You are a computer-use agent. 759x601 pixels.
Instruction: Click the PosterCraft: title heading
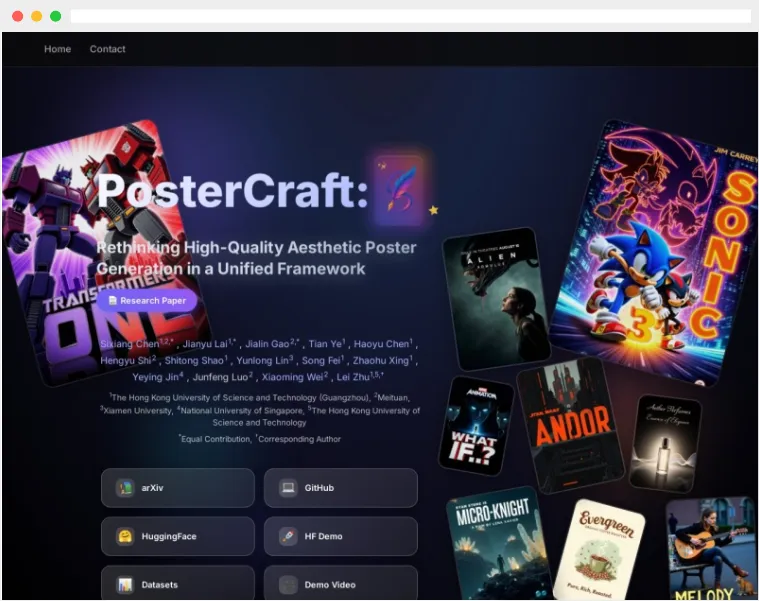click(233, 191)
